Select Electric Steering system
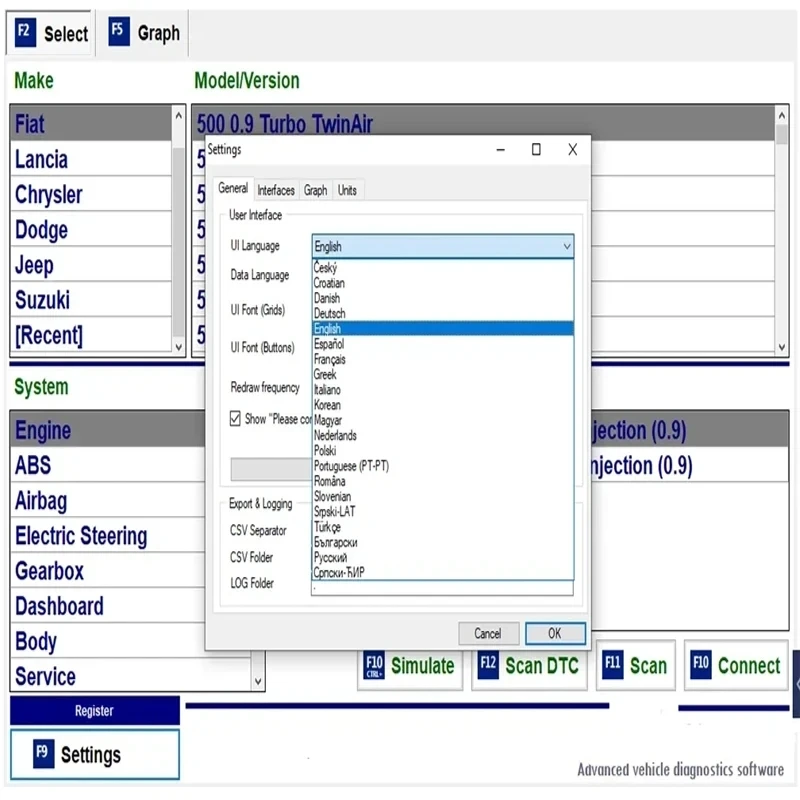 point(108,536)
